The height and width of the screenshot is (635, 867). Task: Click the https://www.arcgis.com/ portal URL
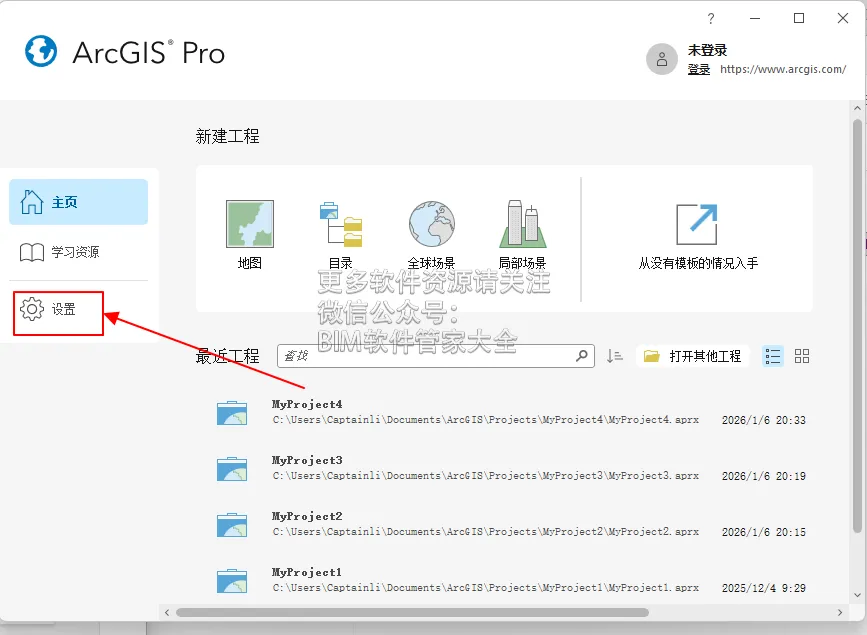pyautogui.click(x=783, y=69)
